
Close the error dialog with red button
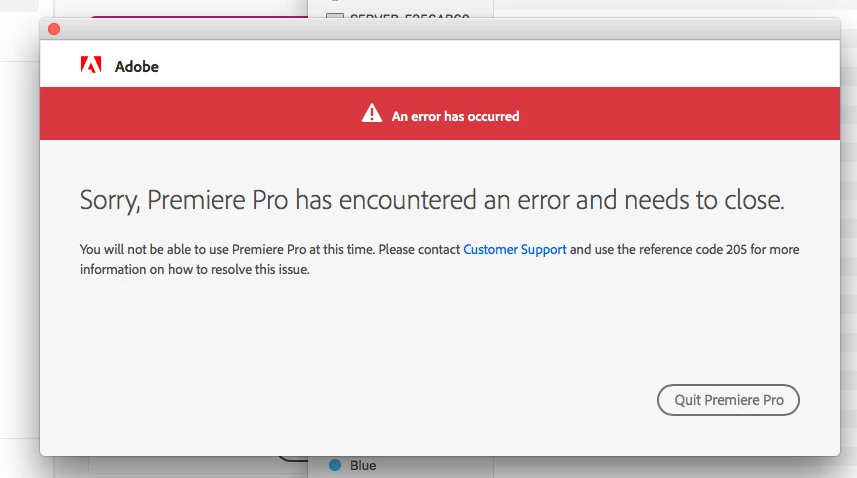click(54, 29)
